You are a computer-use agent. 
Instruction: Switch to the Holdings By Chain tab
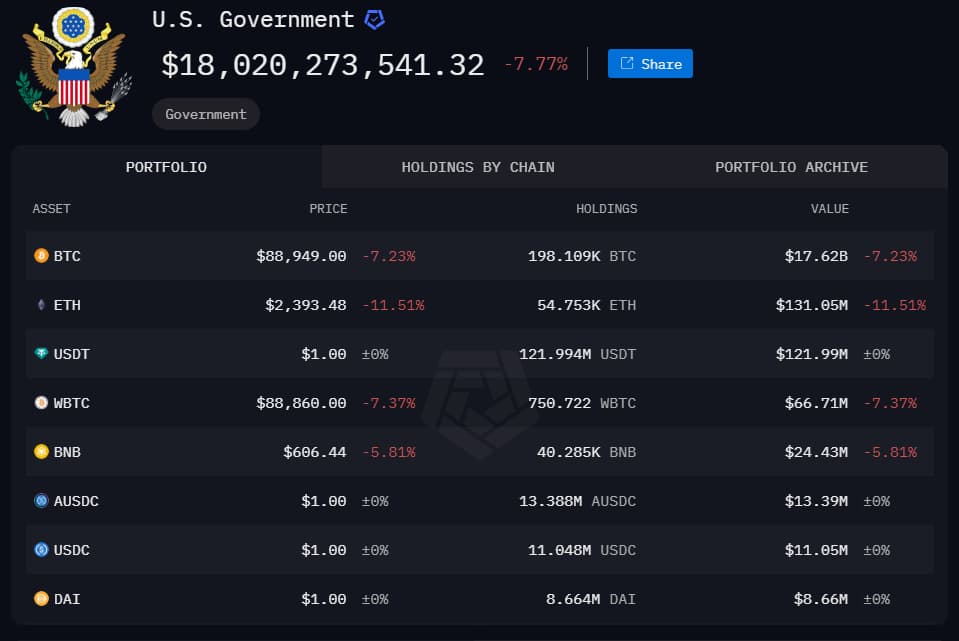pos(478,167)
